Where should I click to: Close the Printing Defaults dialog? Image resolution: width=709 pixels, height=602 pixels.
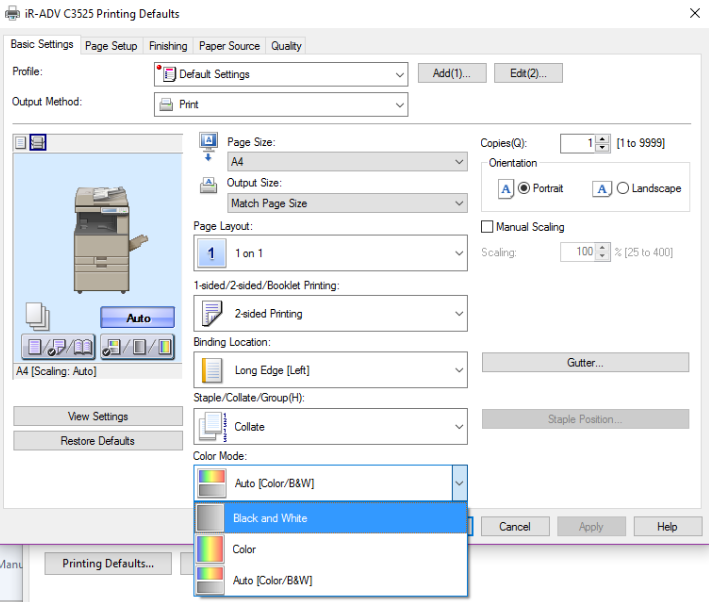pyautogui.click(x=695, y=13)
